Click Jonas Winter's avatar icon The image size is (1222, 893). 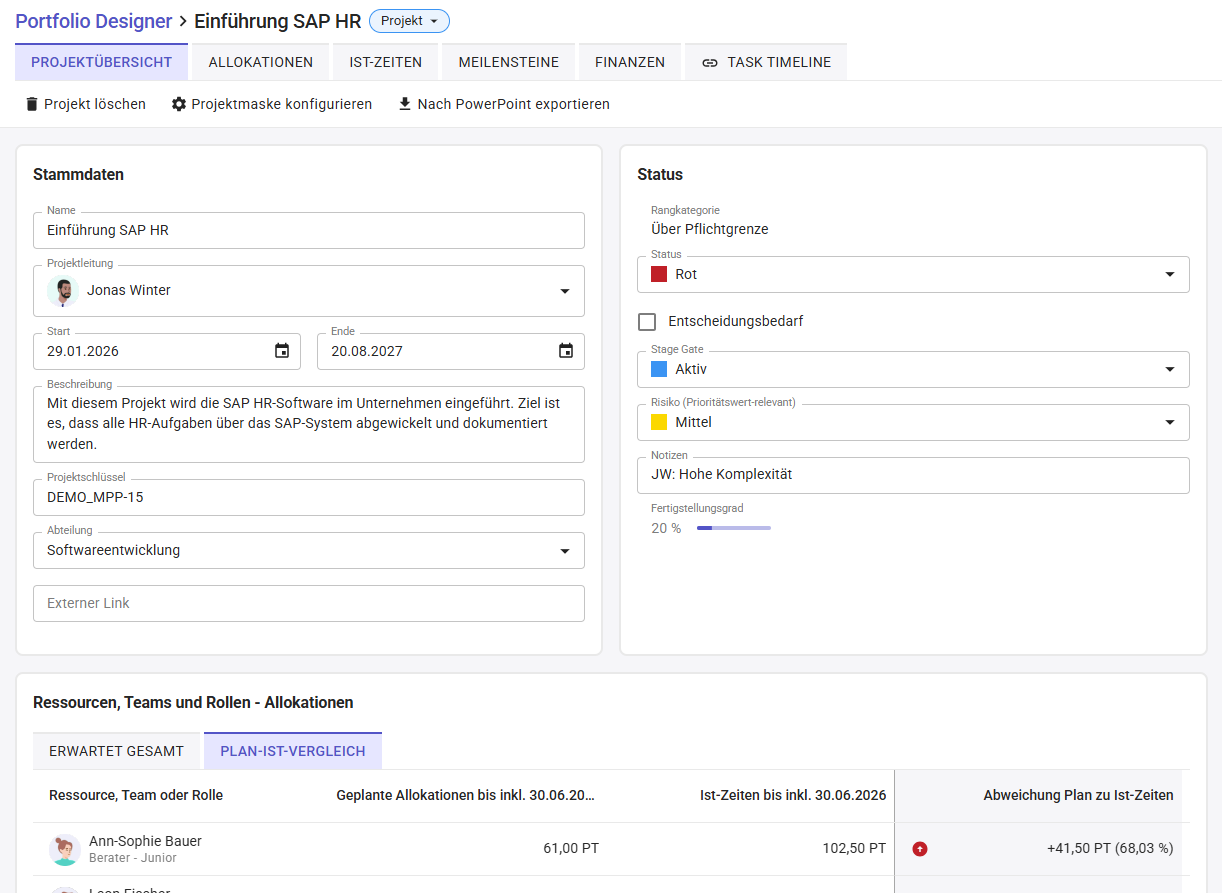(x=64, y=291)
